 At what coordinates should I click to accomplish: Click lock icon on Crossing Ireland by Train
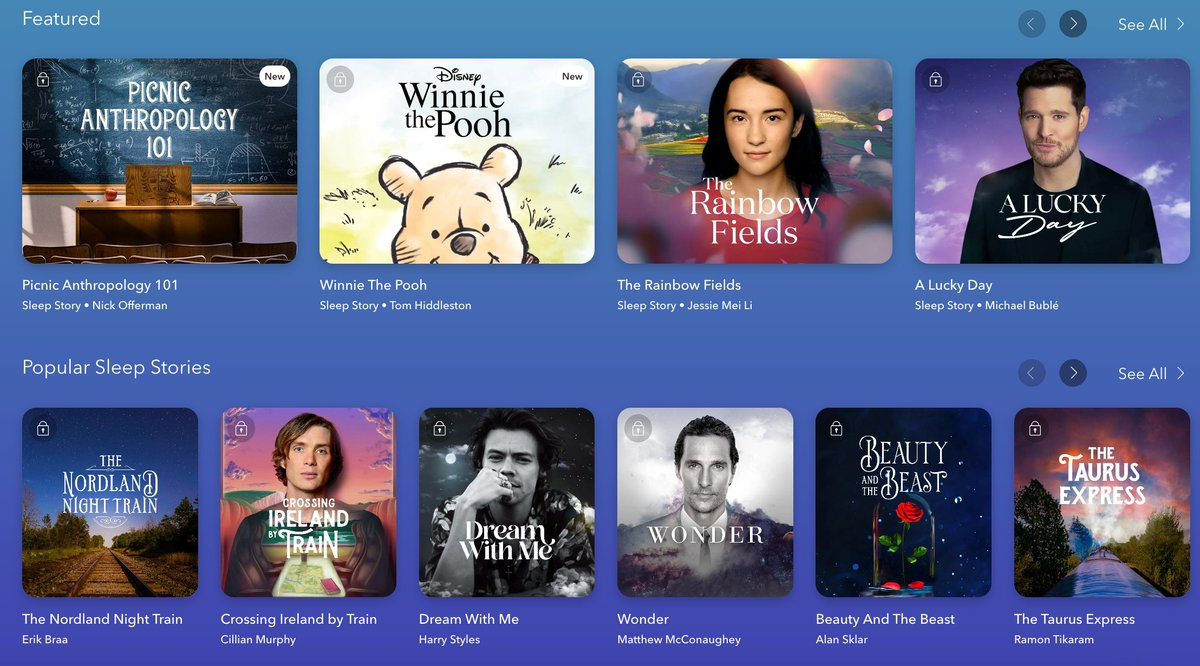pos(241,428)
